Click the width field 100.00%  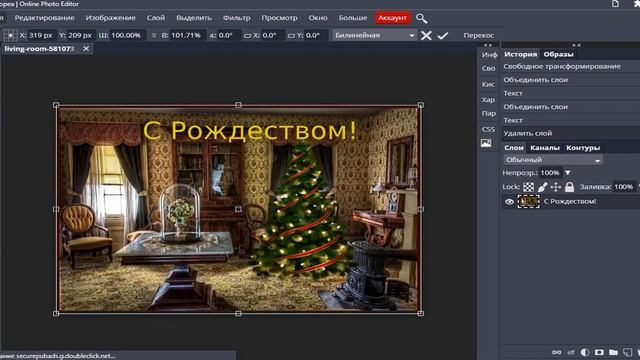127,36
